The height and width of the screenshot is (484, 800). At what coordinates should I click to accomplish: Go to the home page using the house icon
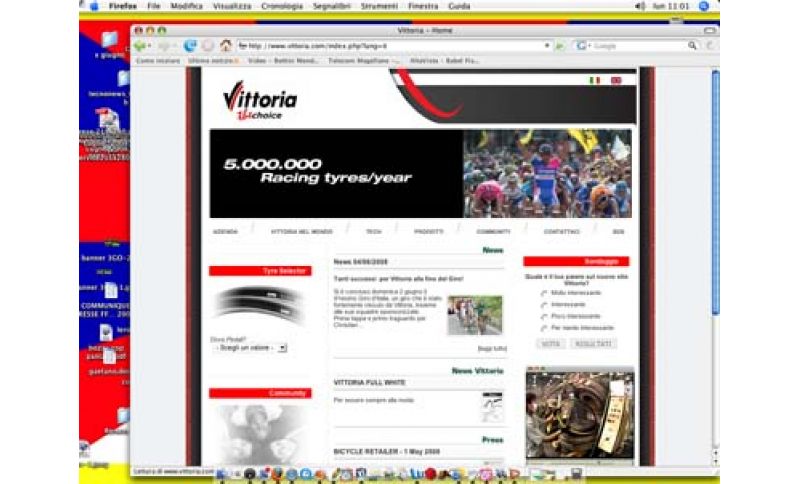[226, 46]
